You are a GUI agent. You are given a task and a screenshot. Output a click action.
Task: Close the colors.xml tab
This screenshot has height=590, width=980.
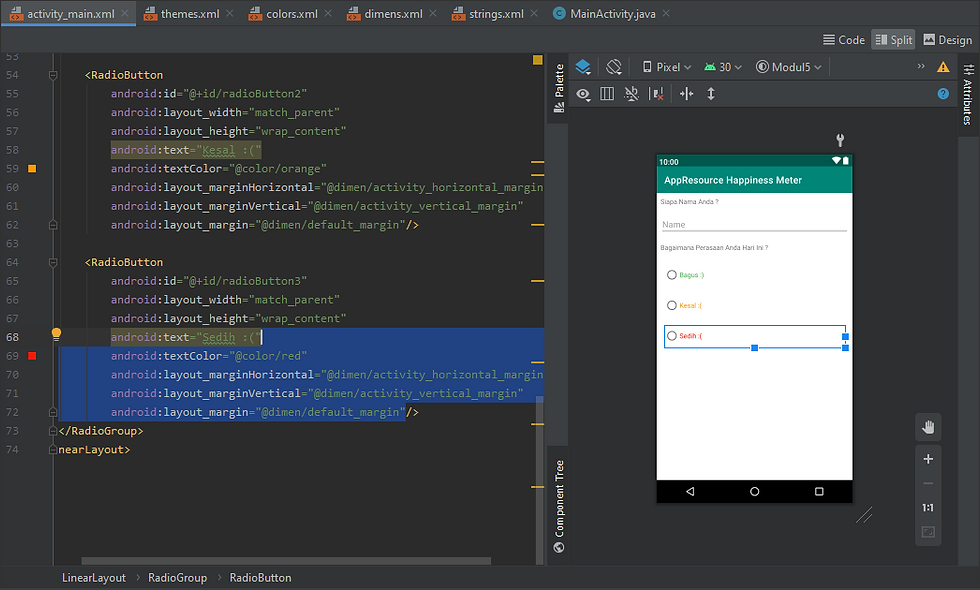click(328, 13)
